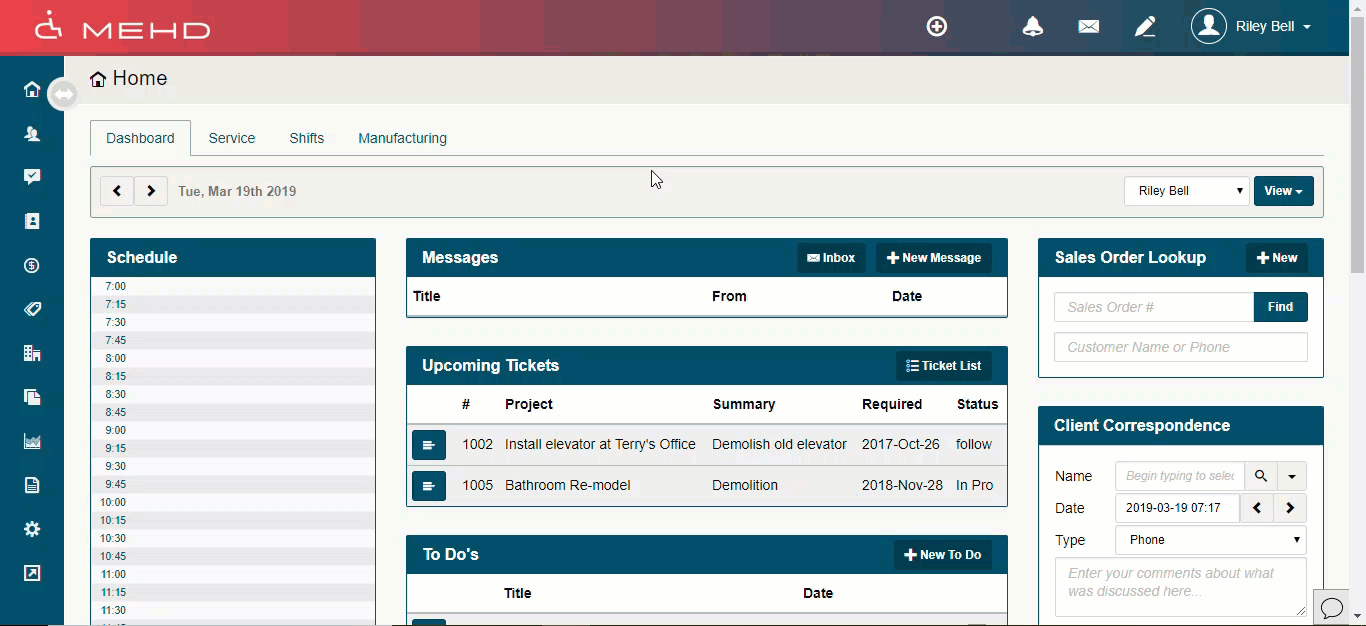Open the price tag icon in sidebar
This screenshot has height=626, width=1366.
point(32,309)
